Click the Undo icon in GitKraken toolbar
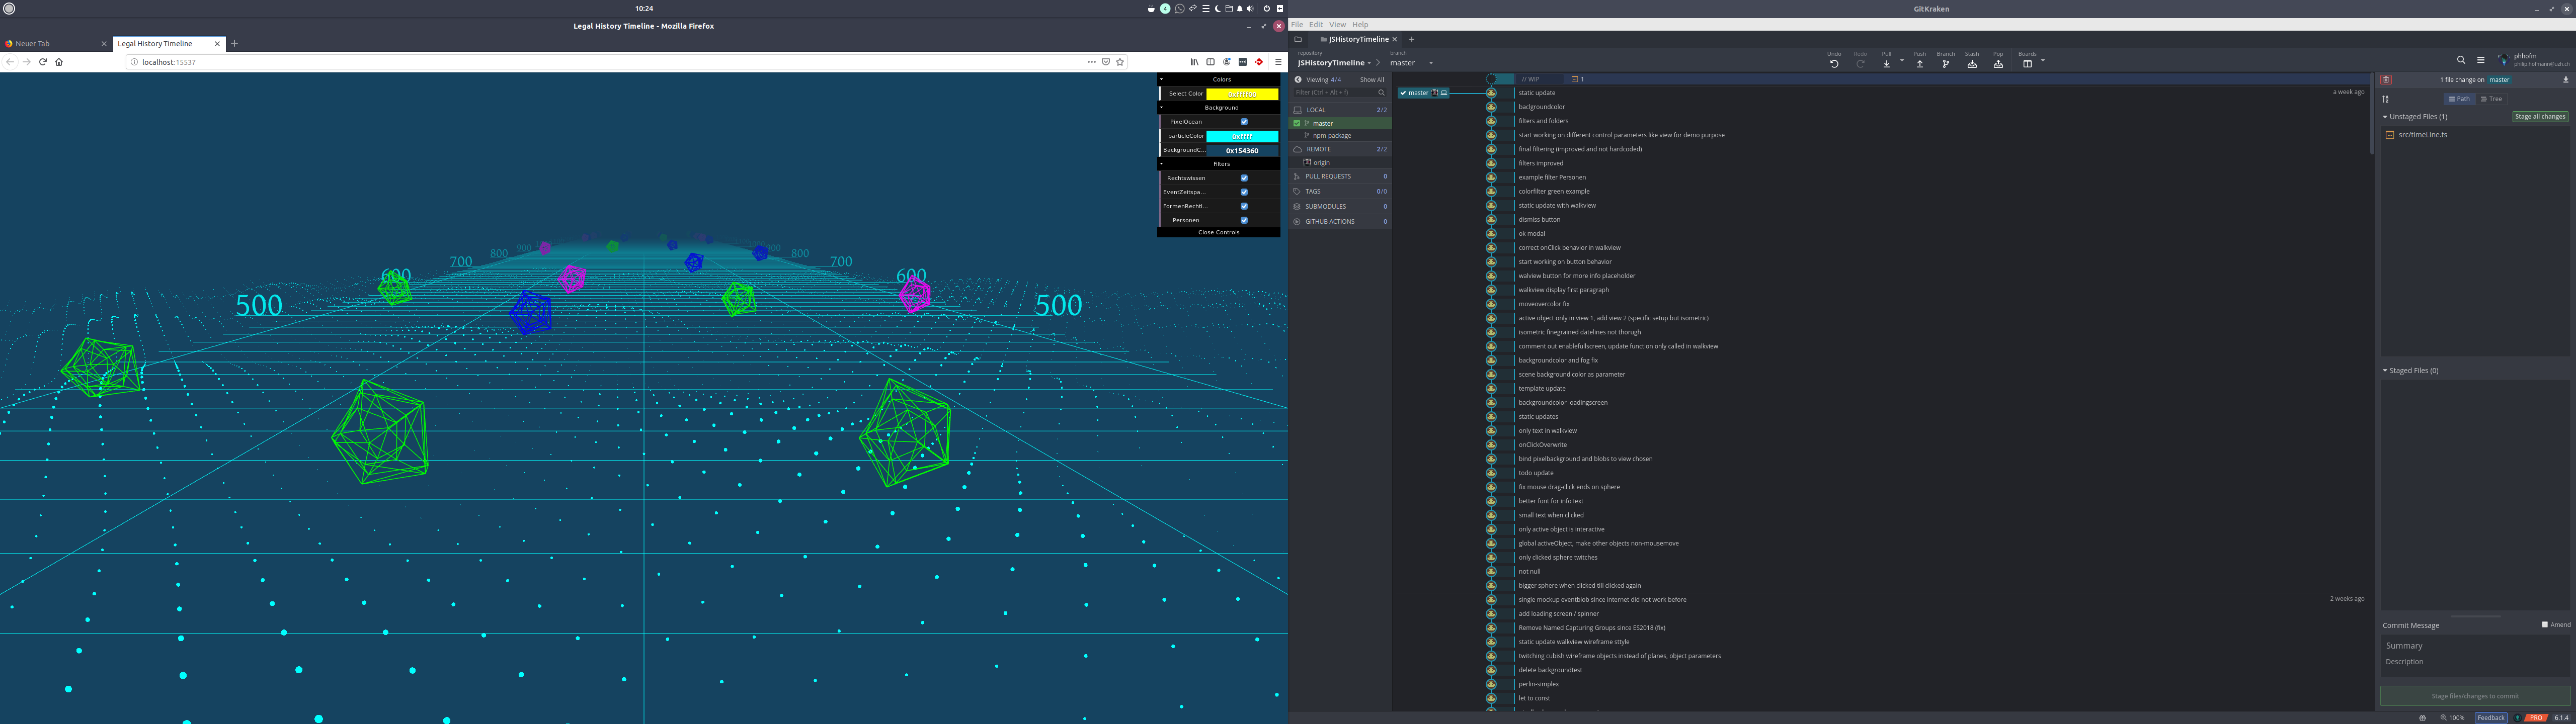This screenshot has width=2576, height=724. tap(1834, 64)
